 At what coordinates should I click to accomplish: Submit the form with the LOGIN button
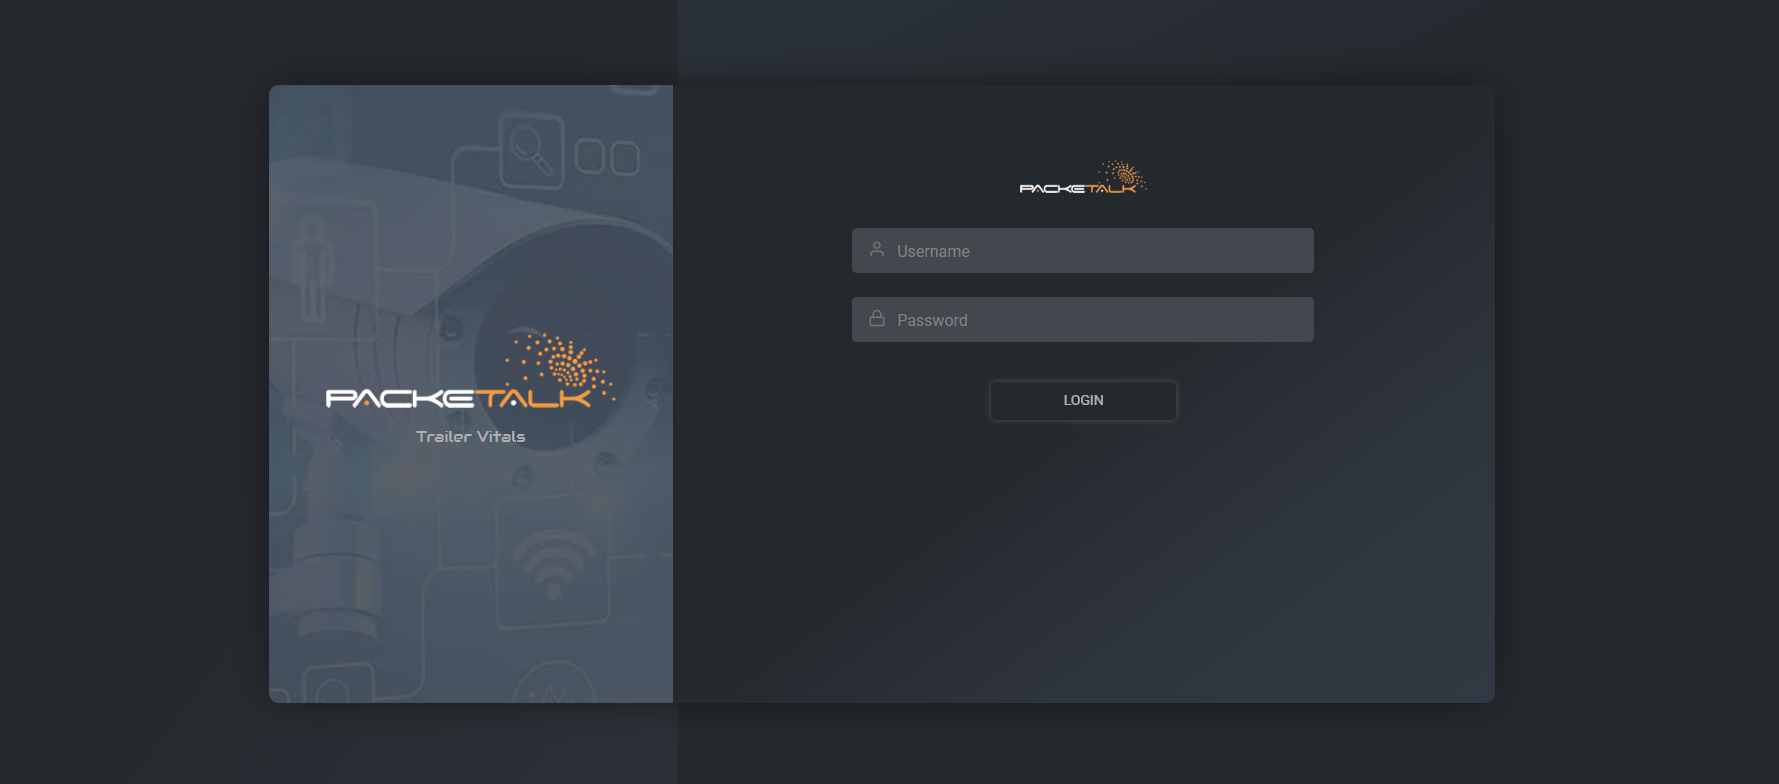(x=1083, y=400)
